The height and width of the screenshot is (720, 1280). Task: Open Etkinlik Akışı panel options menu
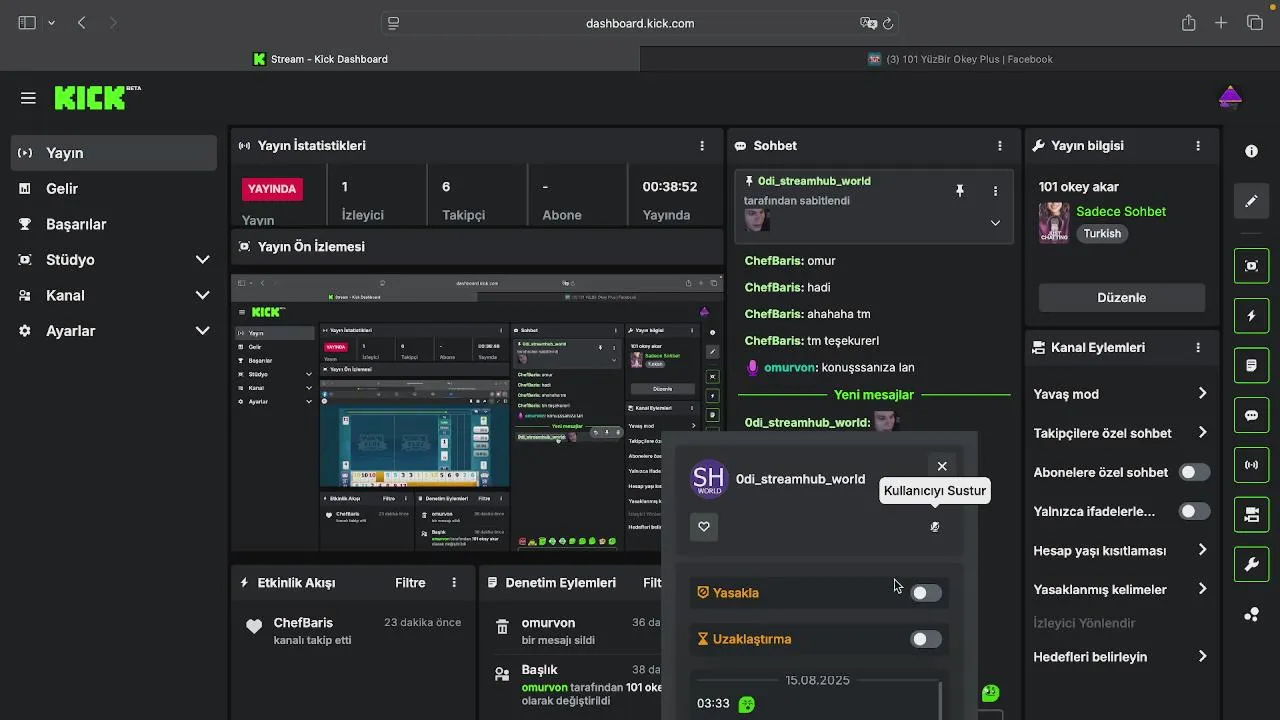pos(454,583)
